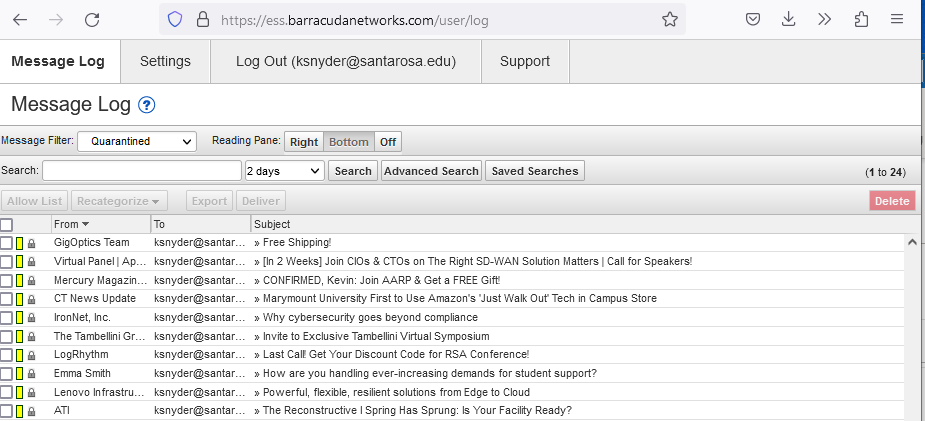The height and width of the screenshot is (421, 925).
Task: Click yellow status marker for Emma Smith row
Action: [x=19, y=374]
